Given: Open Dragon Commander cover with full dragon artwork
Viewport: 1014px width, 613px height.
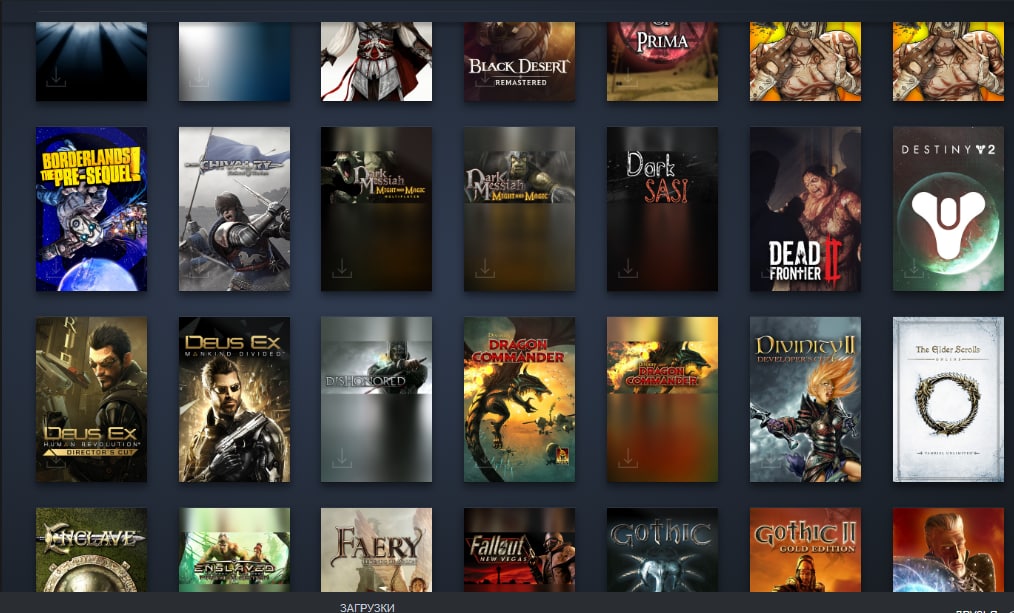Looking at the screenshot, I should coord(519,399).
